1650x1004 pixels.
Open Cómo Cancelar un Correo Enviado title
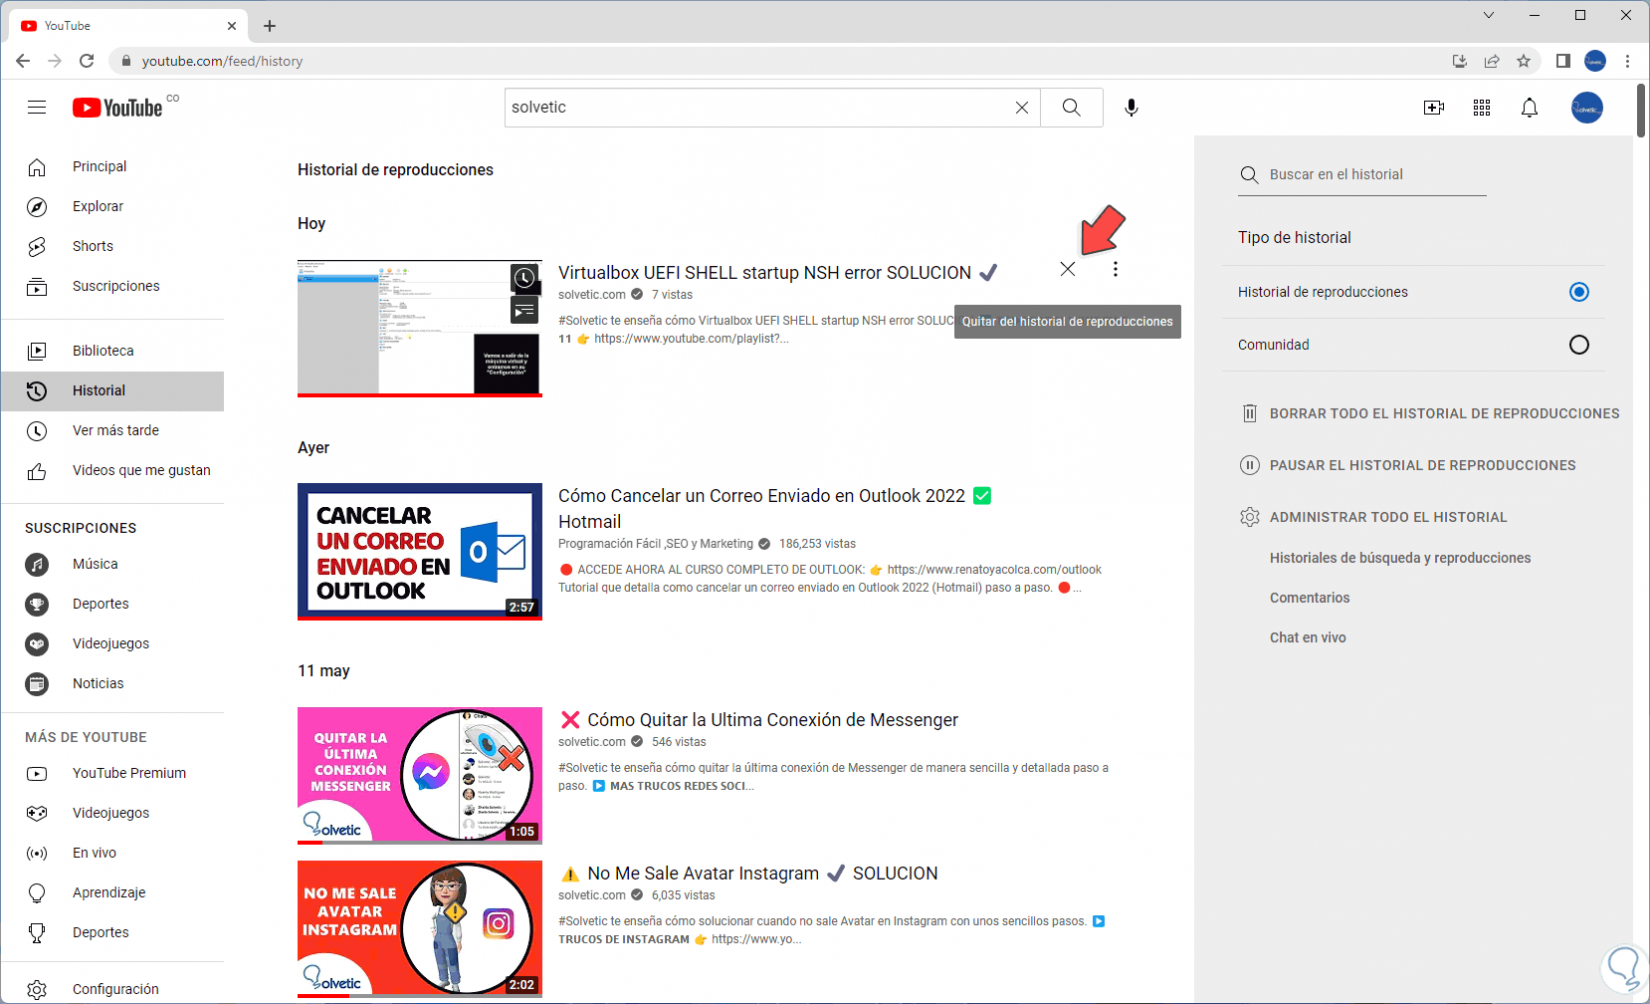point(775,508)
